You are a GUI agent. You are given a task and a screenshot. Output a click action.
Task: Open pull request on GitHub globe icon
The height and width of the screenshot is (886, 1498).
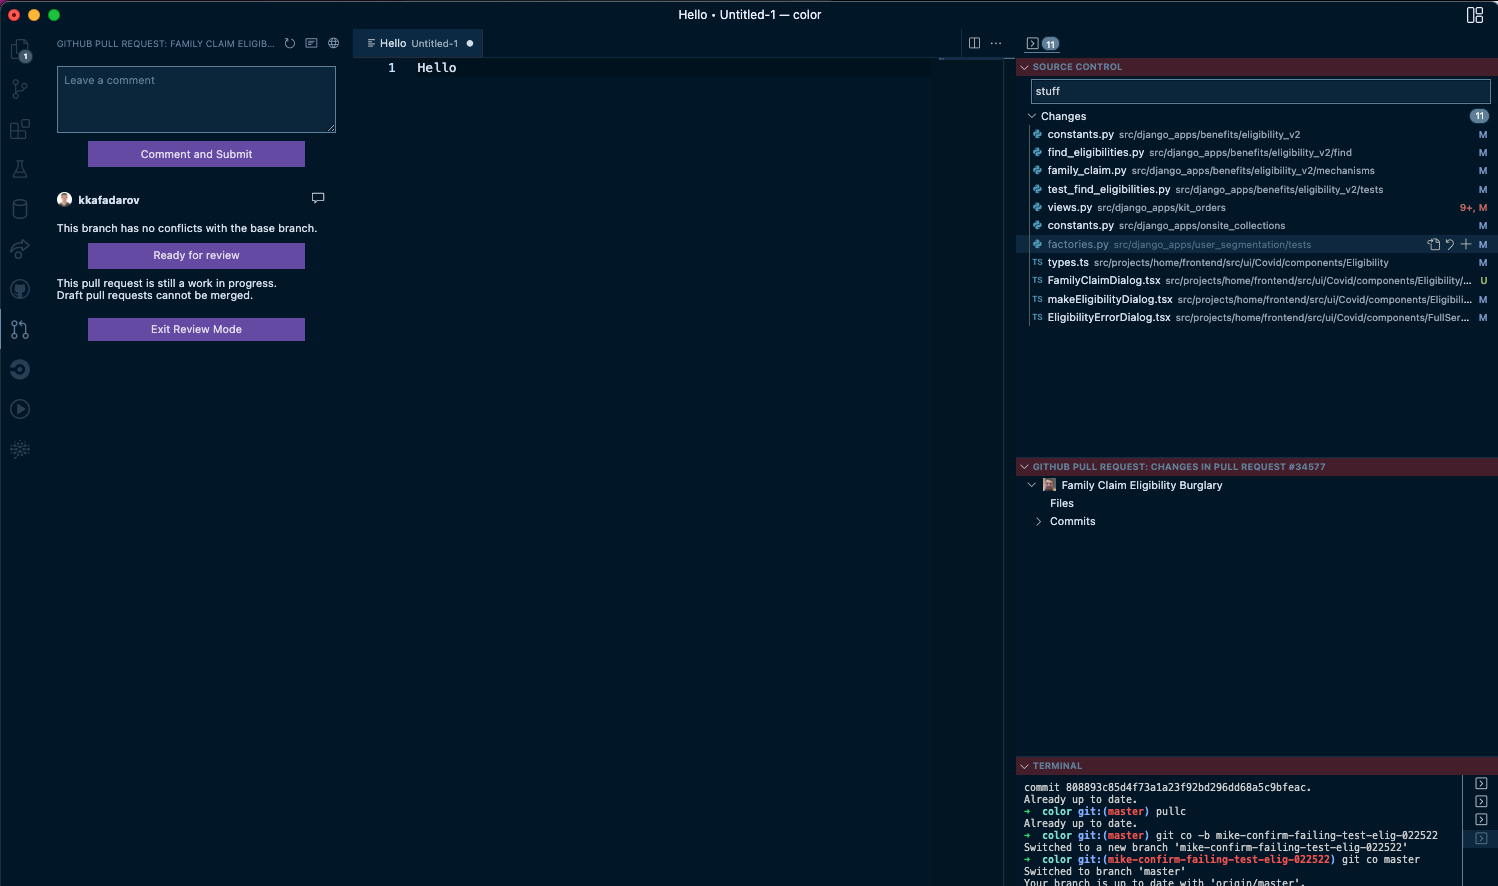point(334,43)
